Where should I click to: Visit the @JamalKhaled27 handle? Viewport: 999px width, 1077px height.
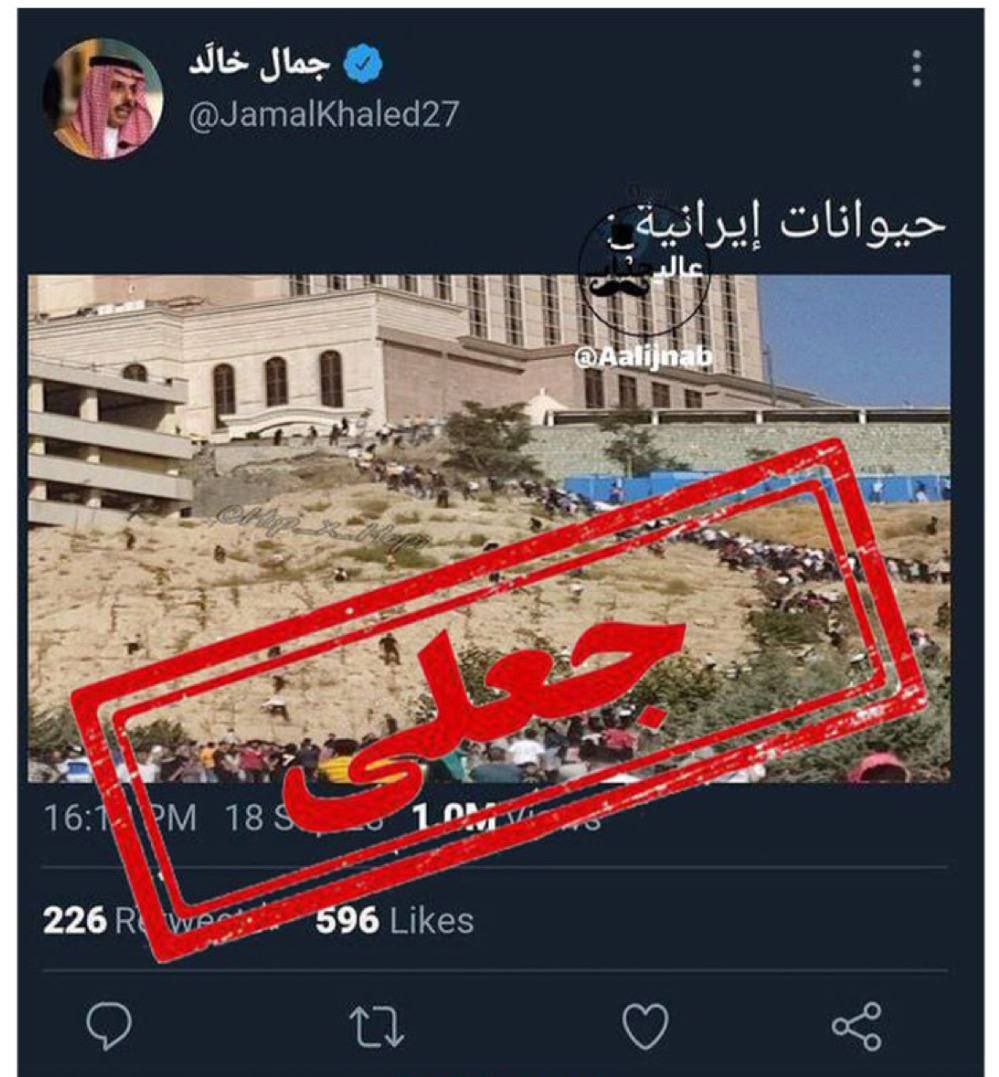tap(323, 114)
